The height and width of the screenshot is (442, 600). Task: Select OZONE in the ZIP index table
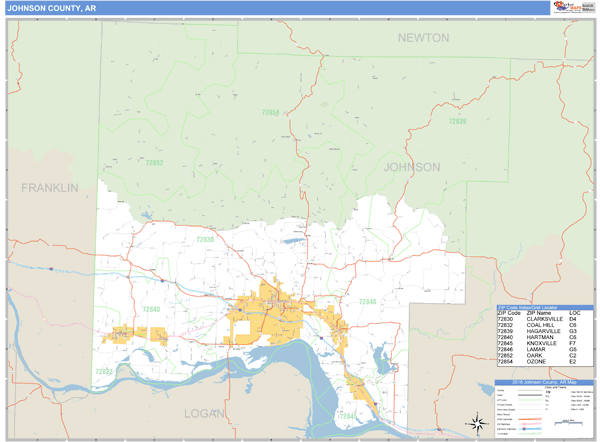(x=536, y=362)
